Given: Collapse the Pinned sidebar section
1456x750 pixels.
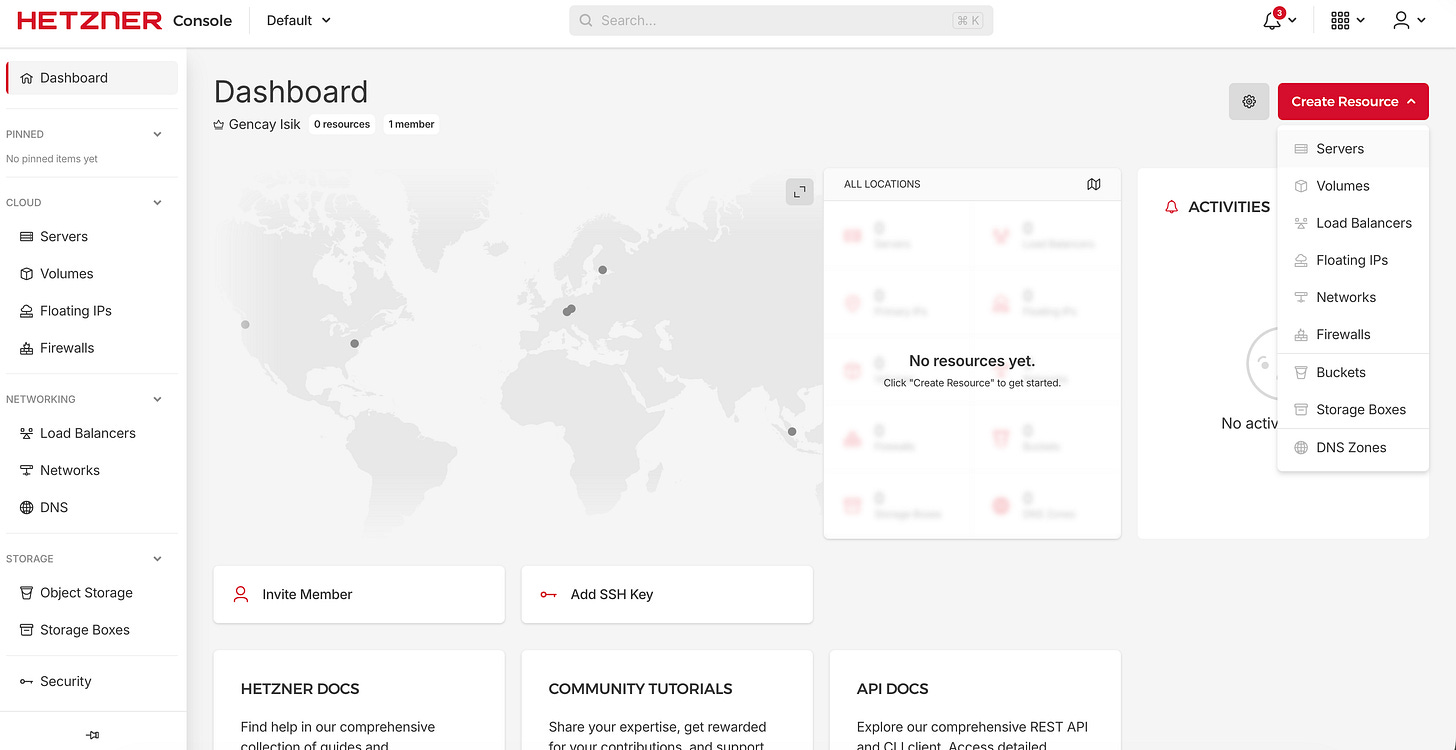Looking at the screenshot, I should pyautogui.click(x=157, y=134).
